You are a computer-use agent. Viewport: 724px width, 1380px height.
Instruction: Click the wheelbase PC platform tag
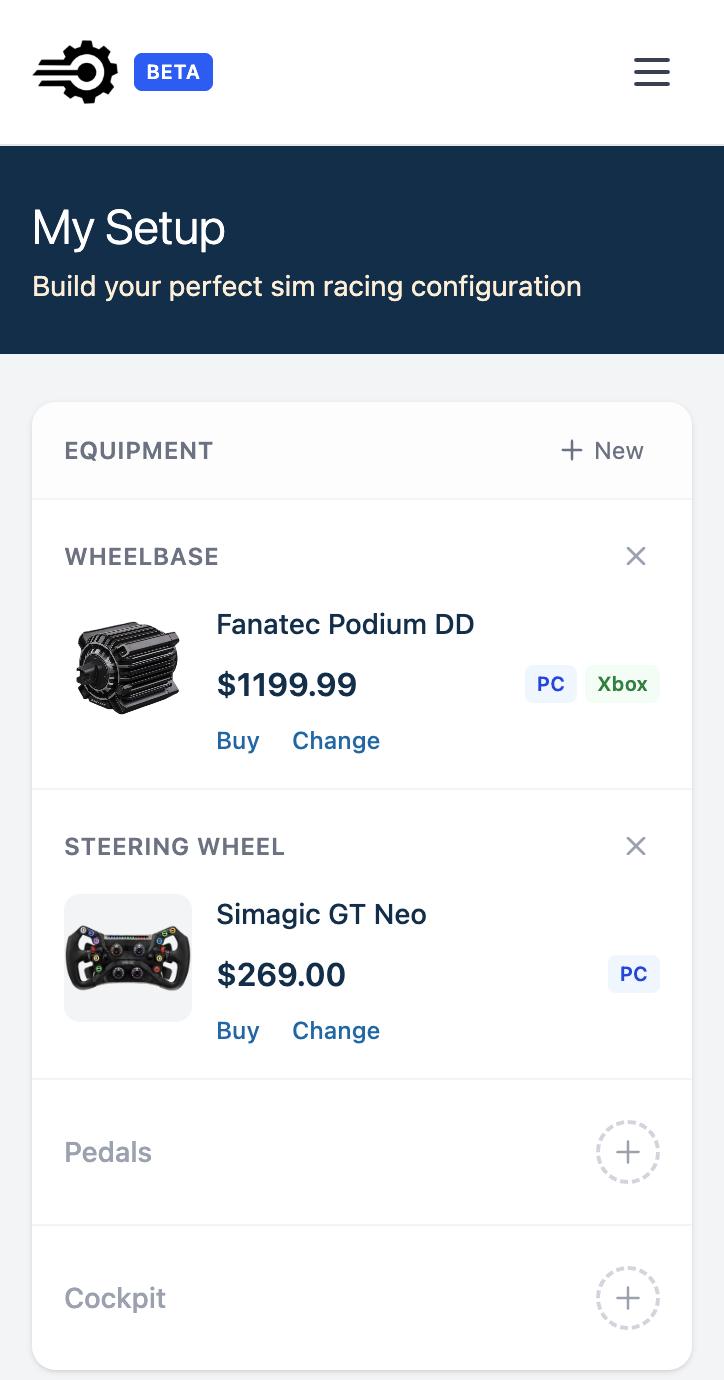[x=551, y=684]
